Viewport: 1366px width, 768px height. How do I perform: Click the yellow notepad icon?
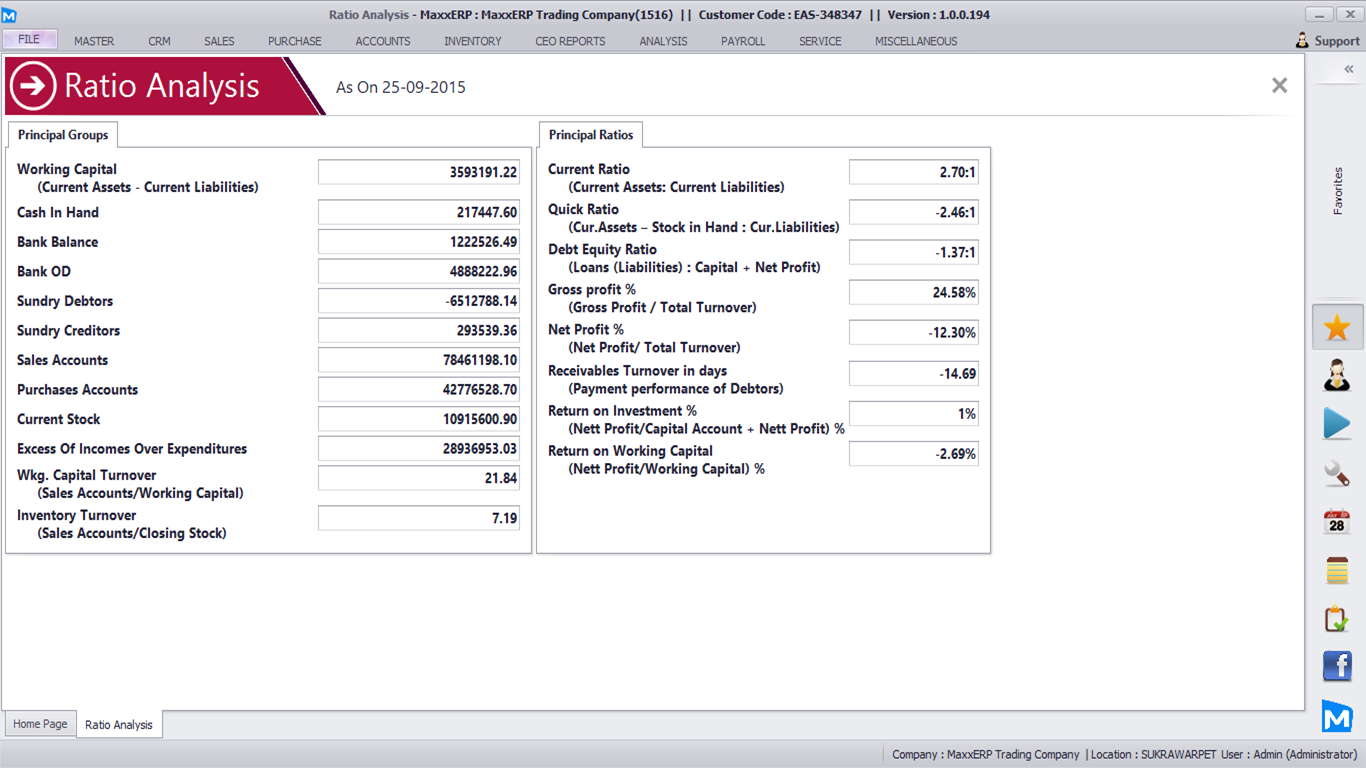click(1337, 570)
